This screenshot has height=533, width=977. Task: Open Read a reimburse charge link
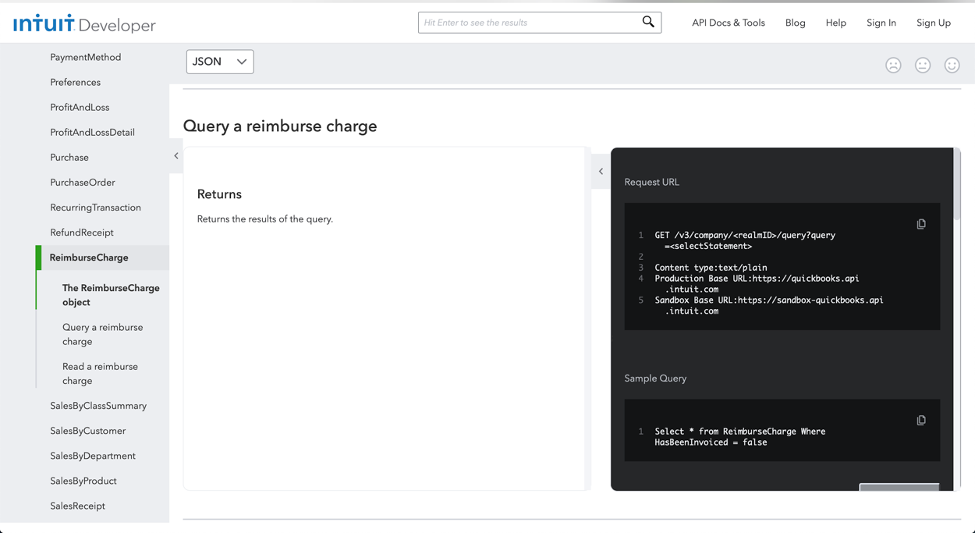[x=100, y=373]
